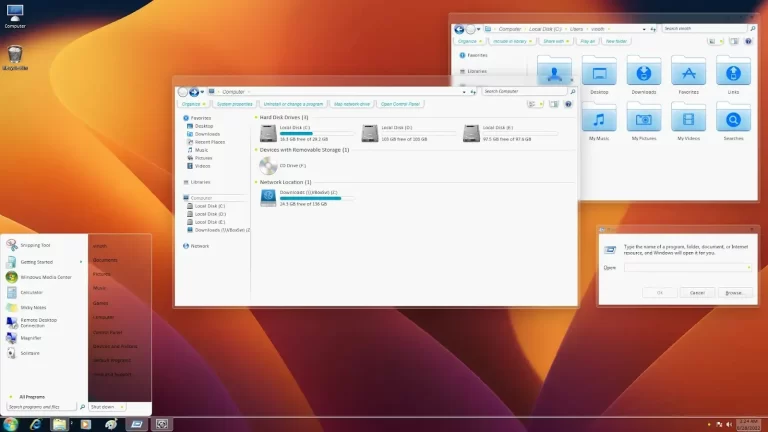
Task: Open the Favorites folder icon in users window
Action: pos(689,72)
